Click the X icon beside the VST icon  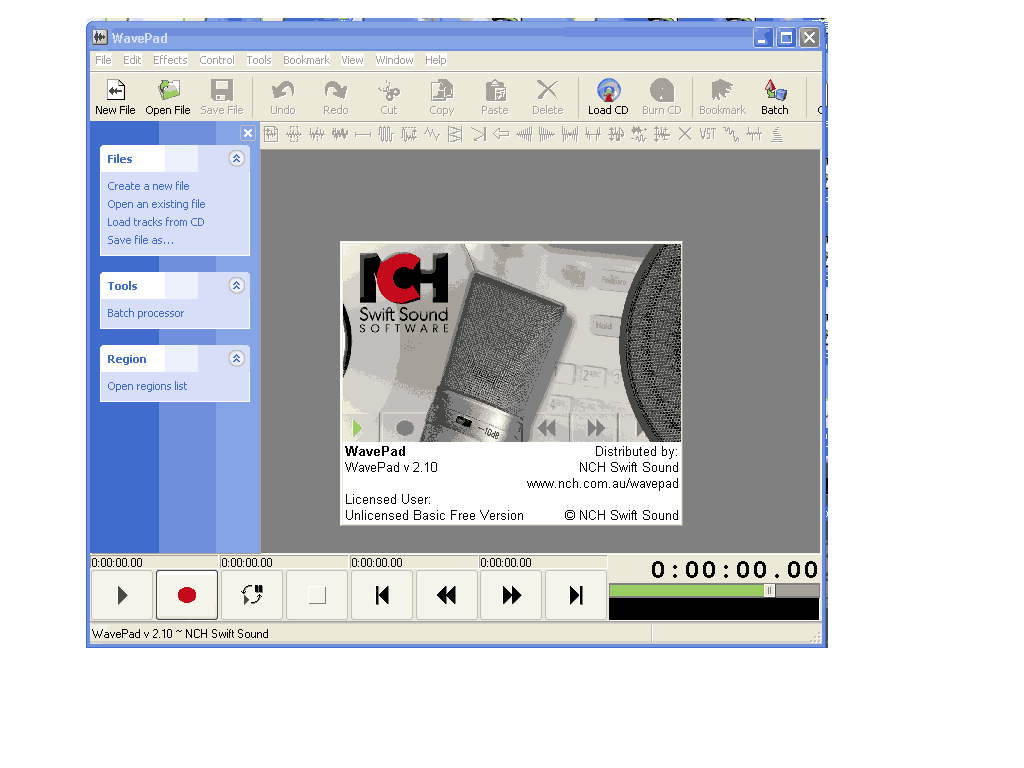point(684,135)
